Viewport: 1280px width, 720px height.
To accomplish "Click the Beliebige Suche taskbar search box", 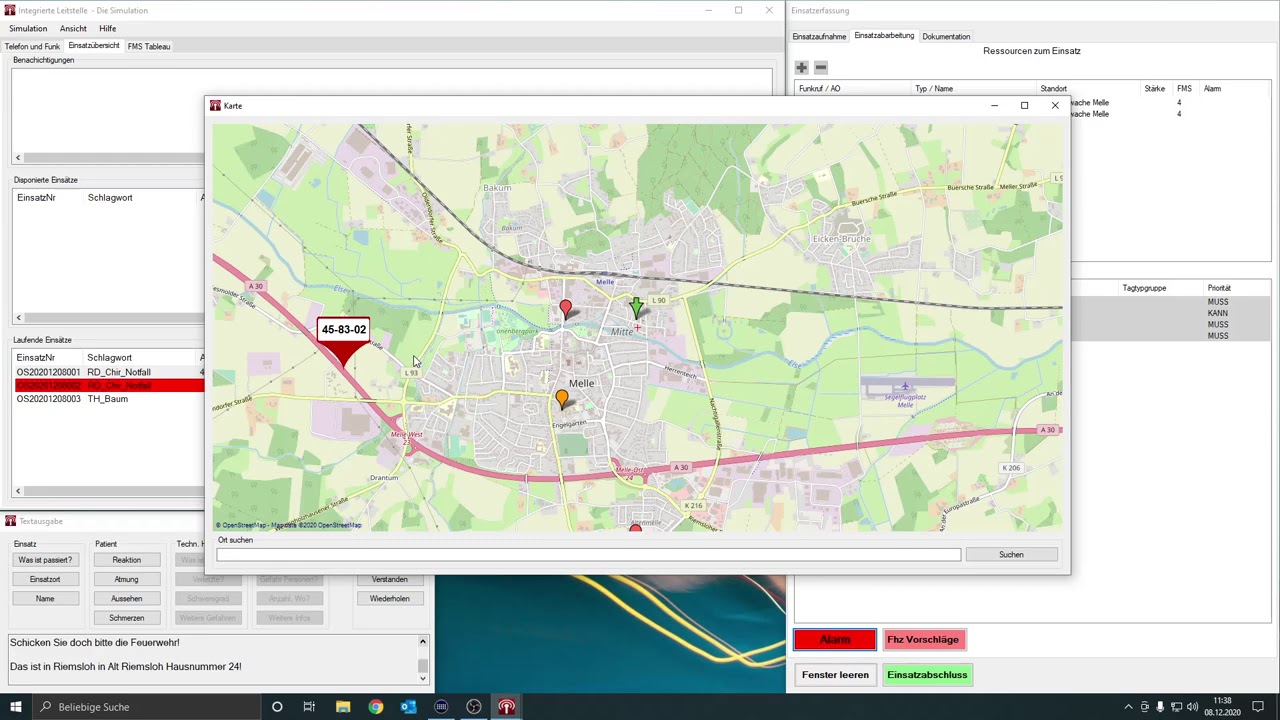I will pyautogui.click(x=146, y=707).
